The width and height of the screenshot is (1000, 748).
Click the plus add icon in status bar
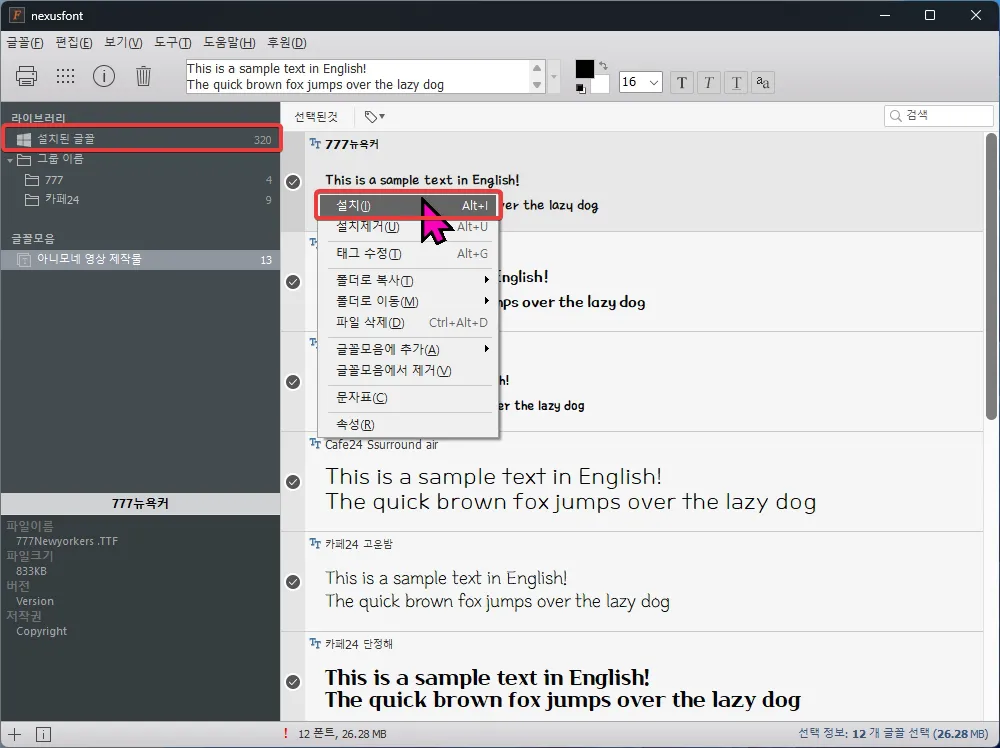[14, 734]
